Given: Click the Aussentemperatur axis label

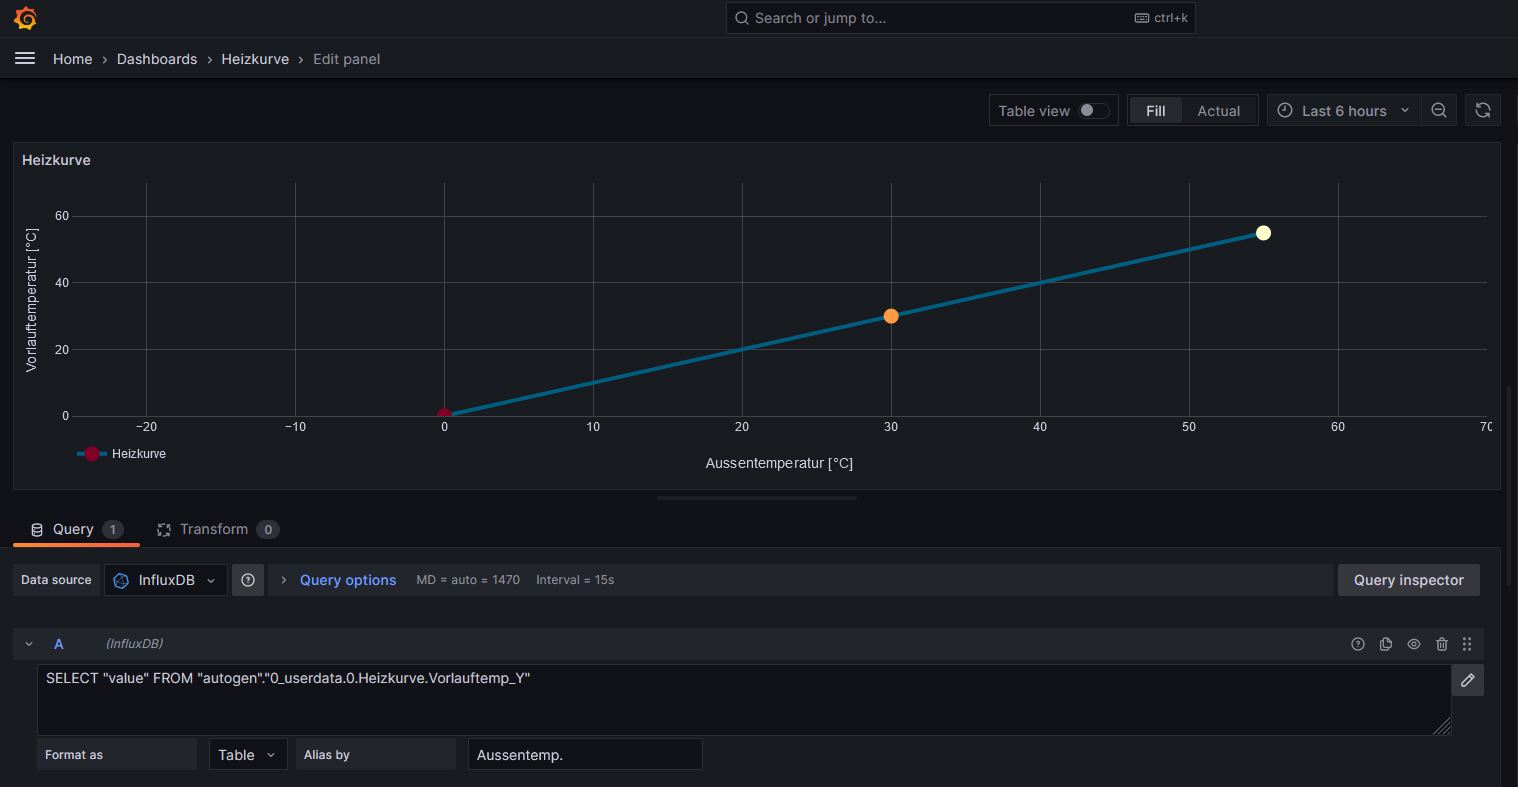Looking at the screenshot, I should (779, 463).
